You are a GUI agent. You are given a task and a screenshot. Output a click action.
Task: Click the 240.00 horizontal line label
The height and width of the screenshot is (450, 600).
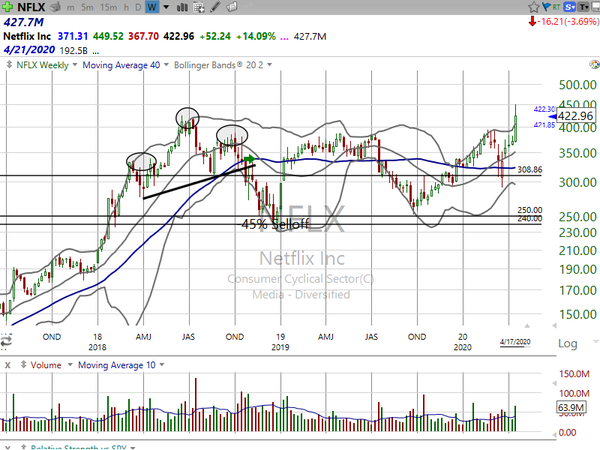tap(530, 218)
